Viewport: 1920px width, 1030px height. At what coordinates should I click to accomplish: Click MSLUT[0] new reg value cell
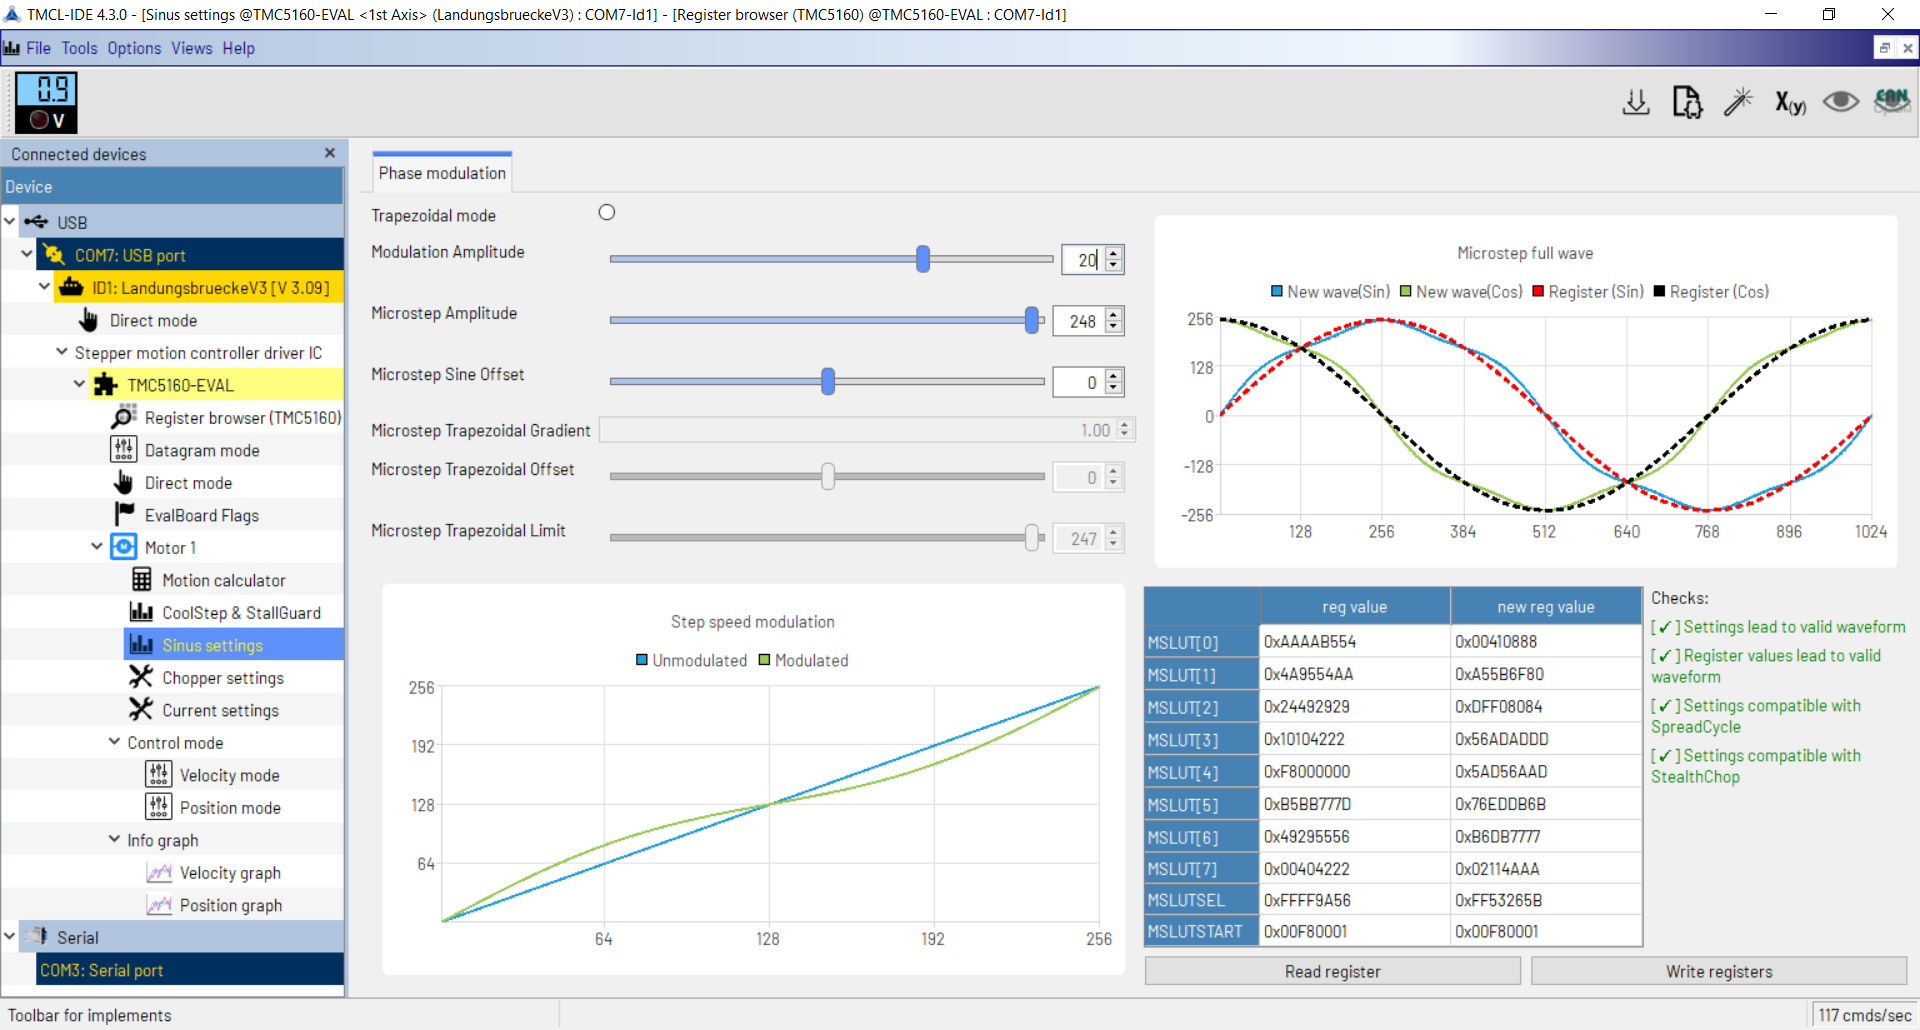1546,642
